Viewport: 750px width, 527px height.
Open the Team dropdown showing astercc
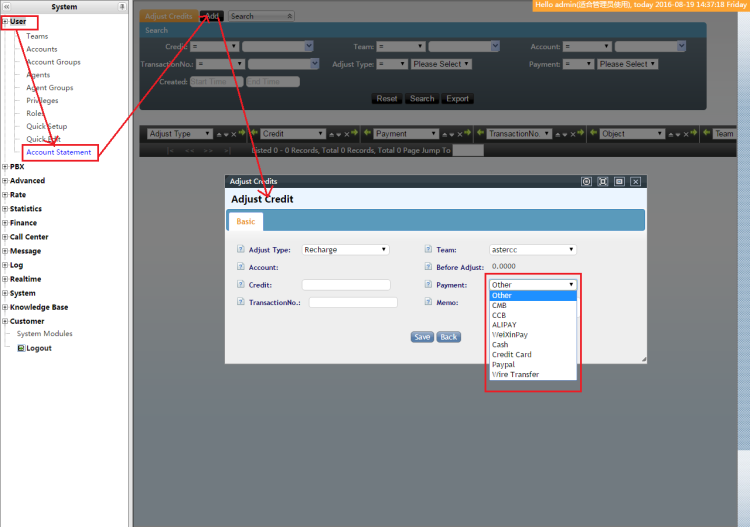[533, 250]
